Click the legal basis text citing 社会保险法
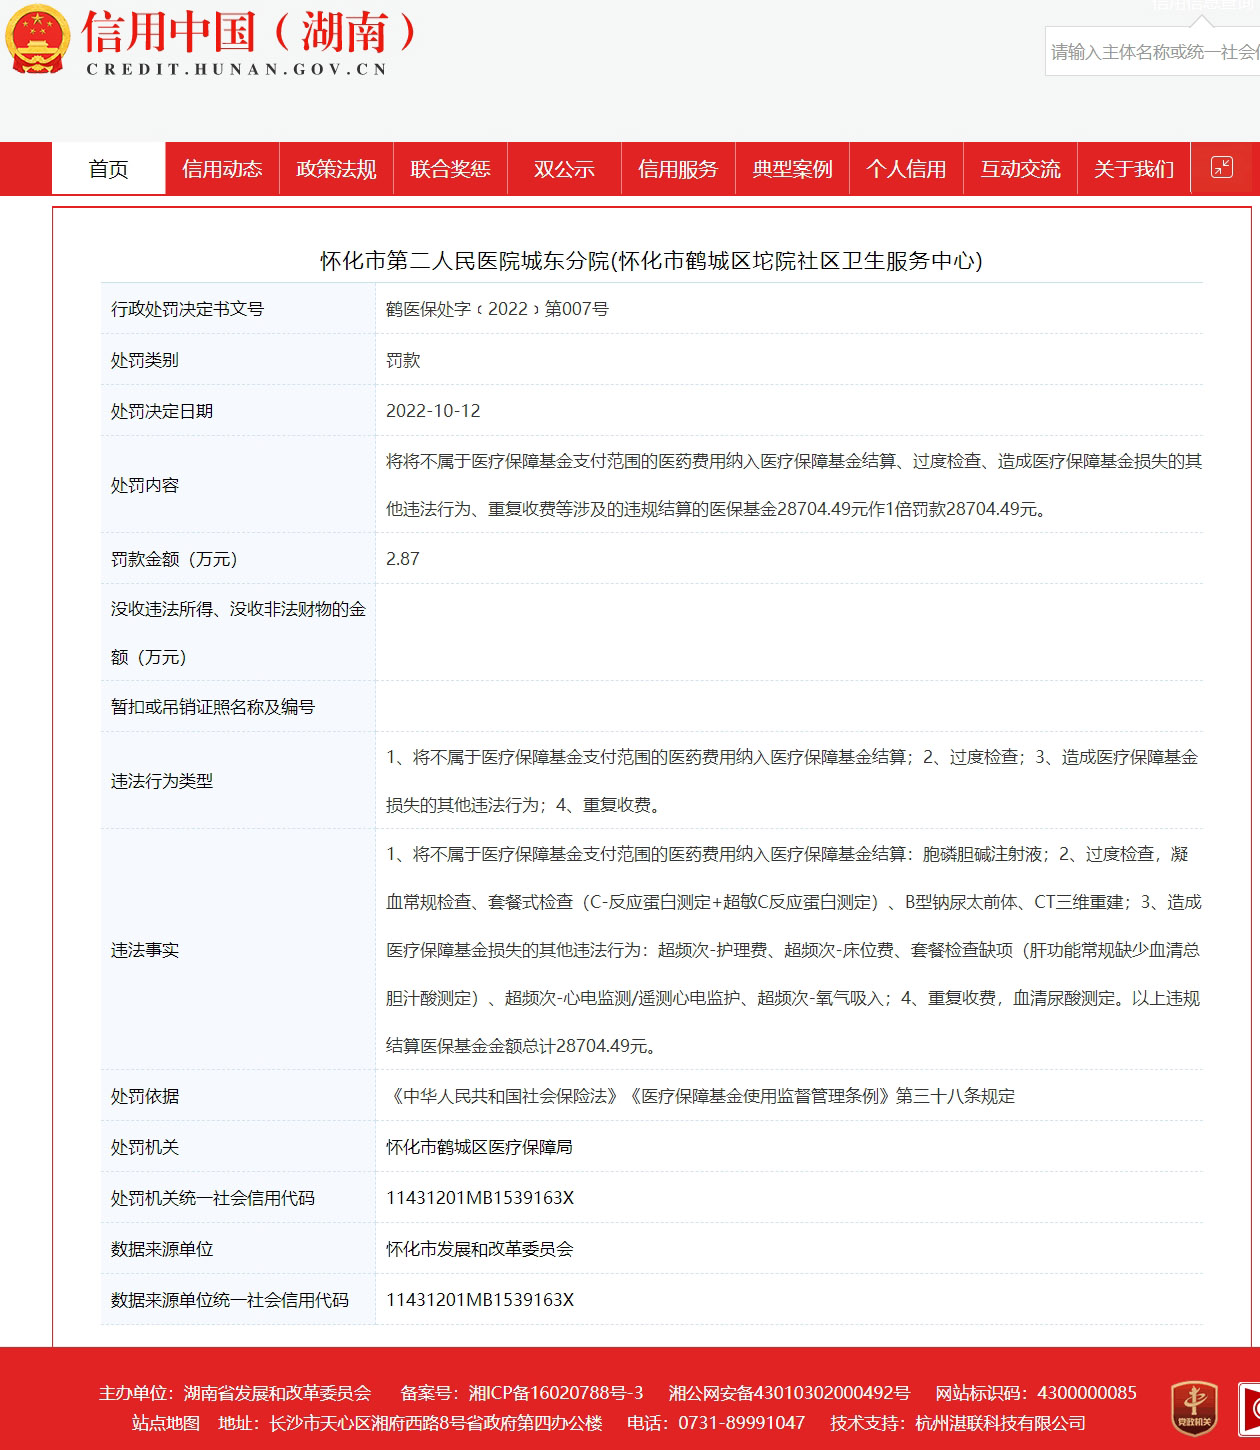Viewport: 1260px width, 1450px height. click(x=701, y=1096)
